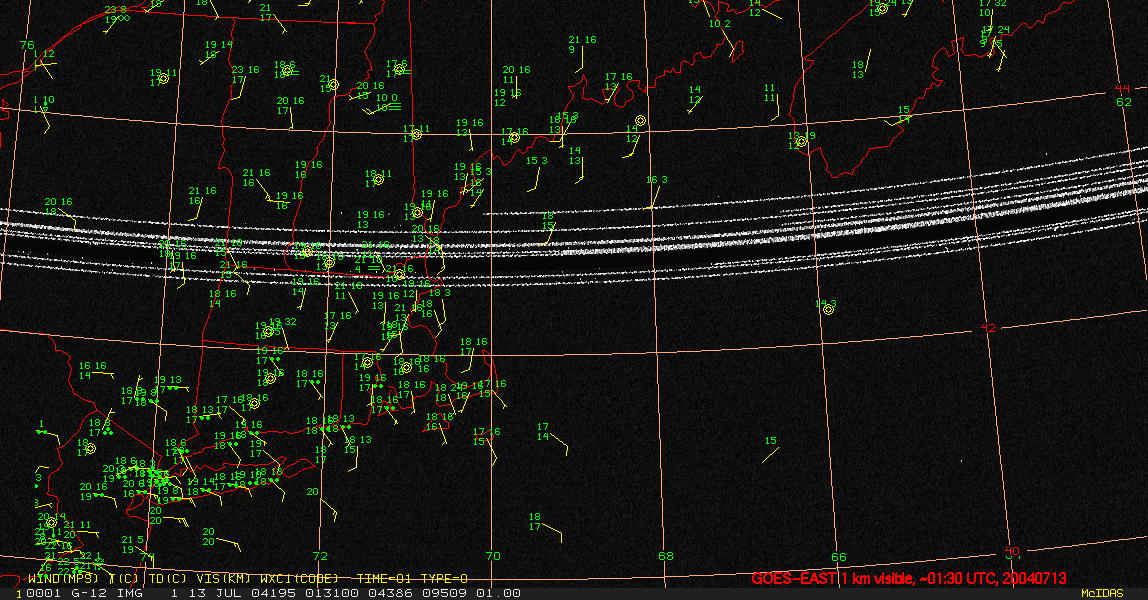The image size is (1148, 600).
Task: Click the yellow frame number 1 in status bar
Action: point(19,593)
